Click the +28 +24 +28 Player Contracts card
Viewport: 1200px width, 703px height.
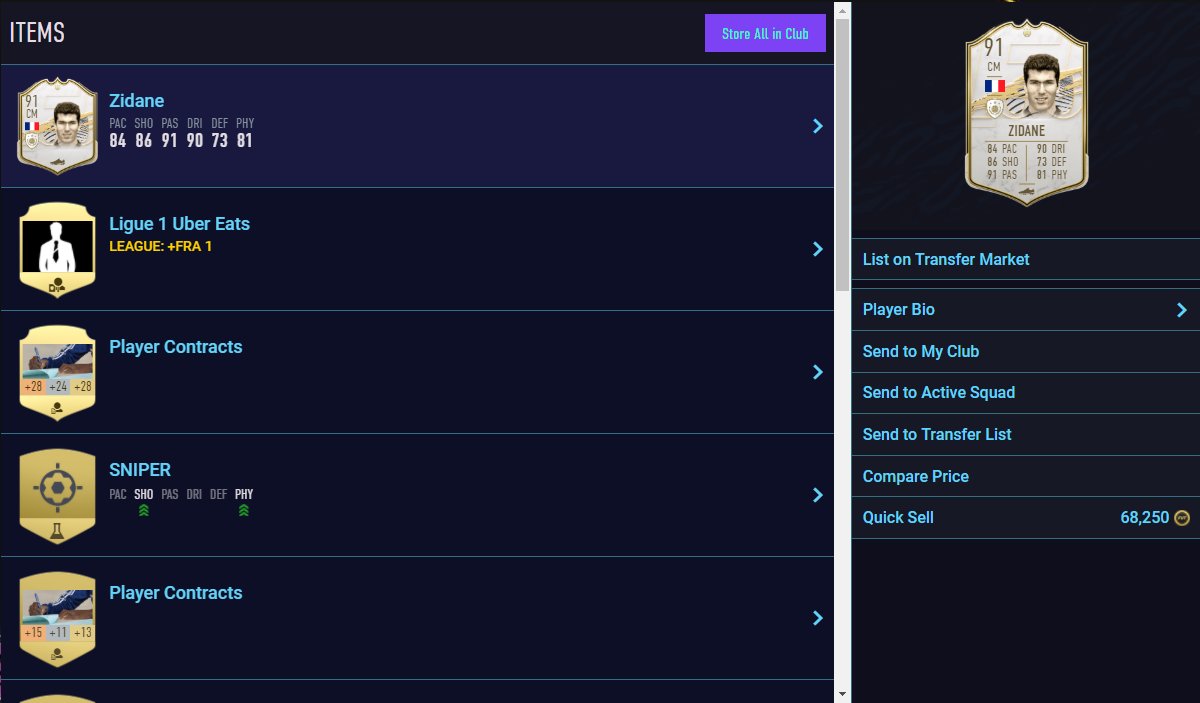[57, 372]
